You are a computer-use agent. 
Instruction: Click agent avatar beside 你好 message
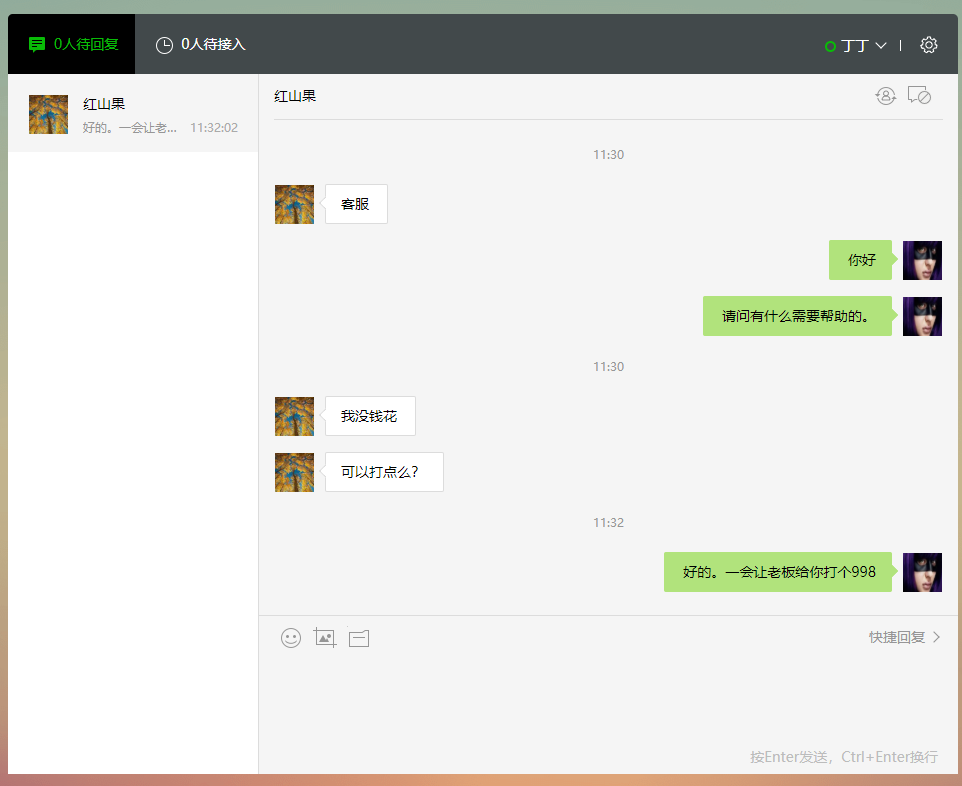point(922,260)
